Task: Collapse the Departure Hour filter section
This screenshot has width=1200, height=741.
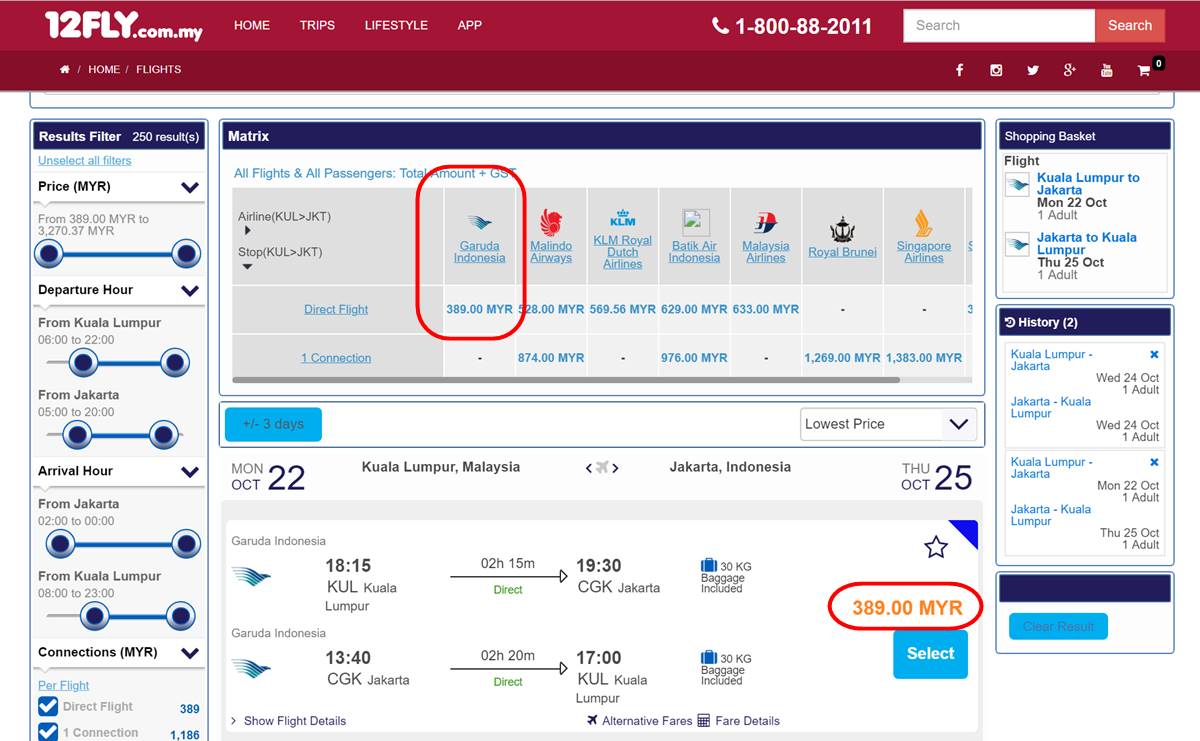Action: point(190,291)
